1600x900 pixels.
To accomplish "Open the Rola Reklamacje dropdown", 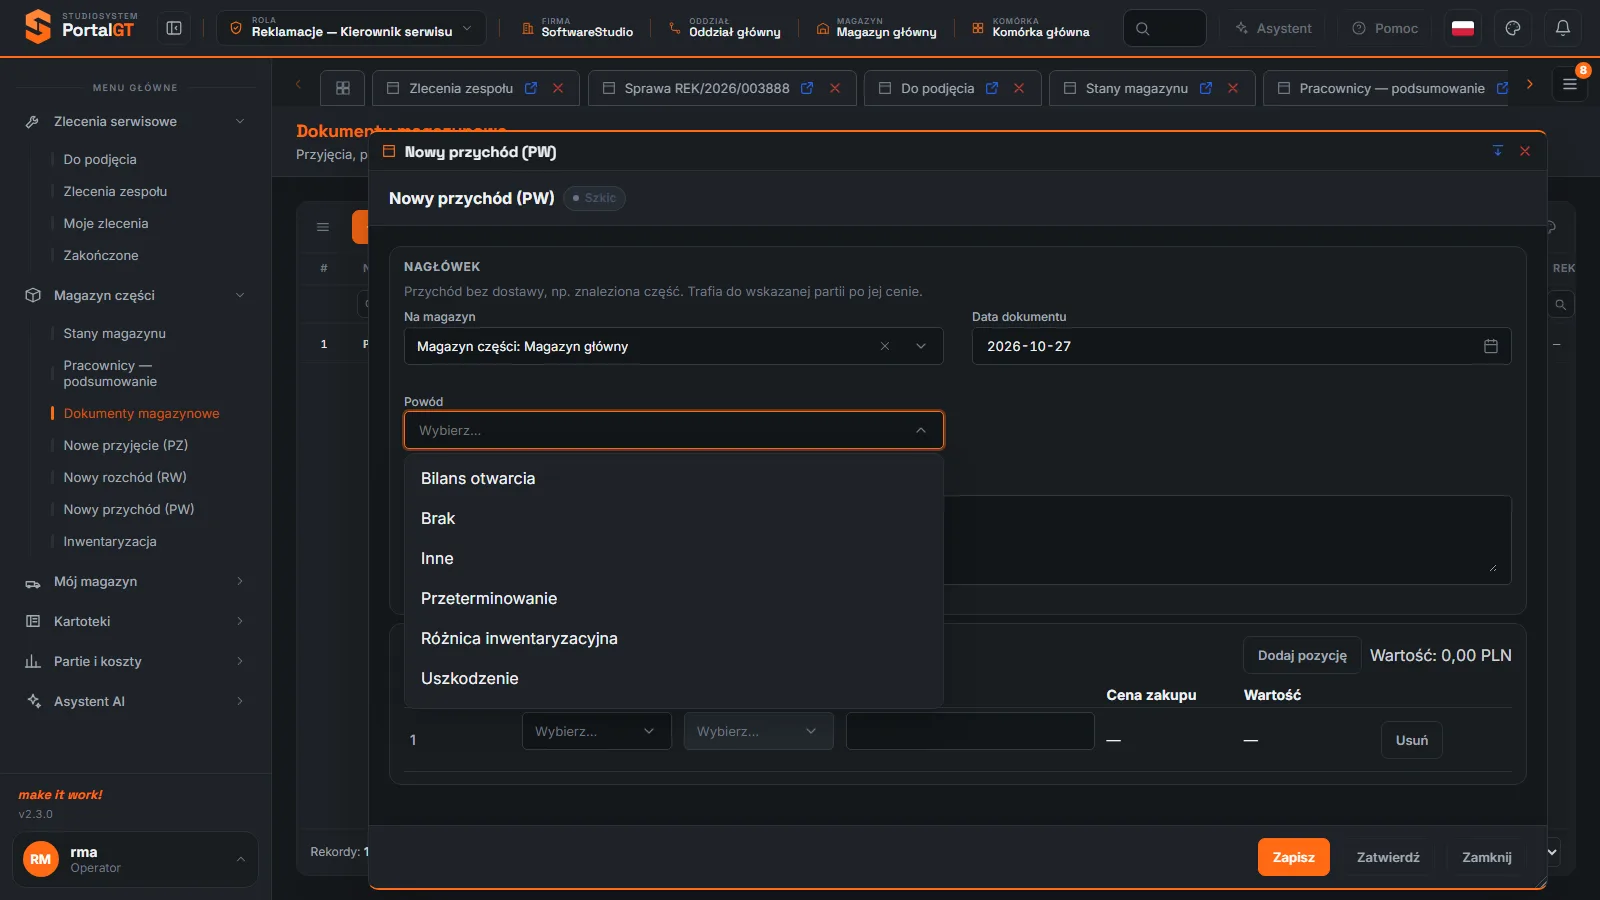I will 351,28.
